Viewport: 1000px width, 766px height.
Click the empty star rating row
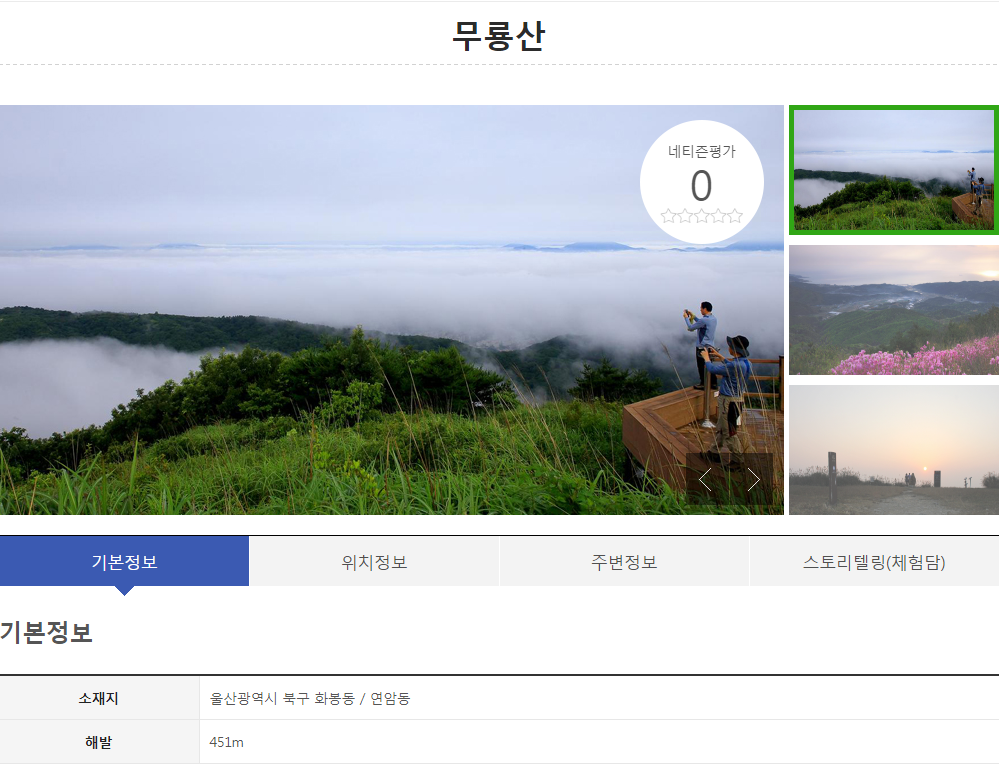click(x=702, y=216)
